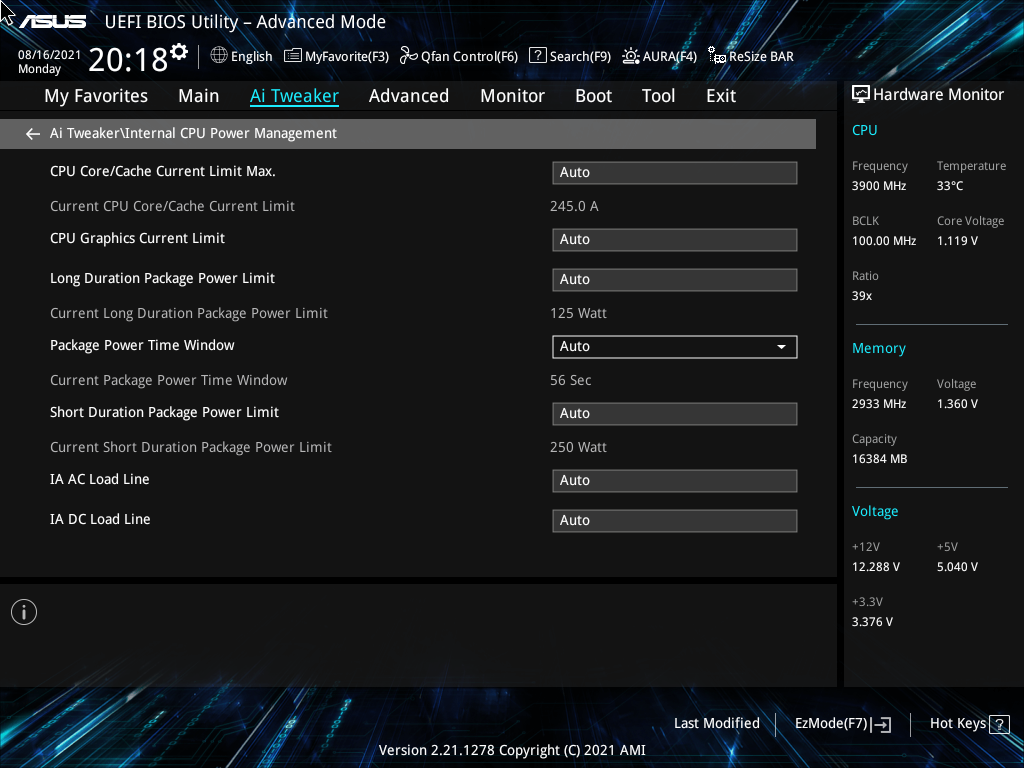The width and height of the screenshot is (1024, 768).
Task: Click the 20:18 clock display
Action: point(128,60)
